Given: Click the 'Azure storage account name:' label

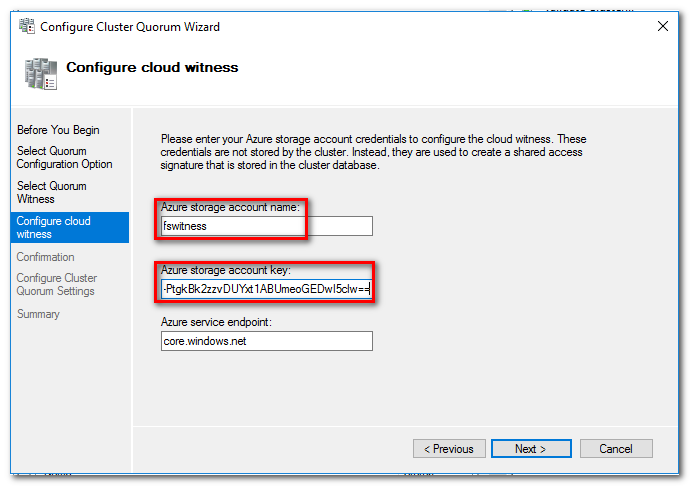Looking at the screenshot, I should [x=230, y=207].
